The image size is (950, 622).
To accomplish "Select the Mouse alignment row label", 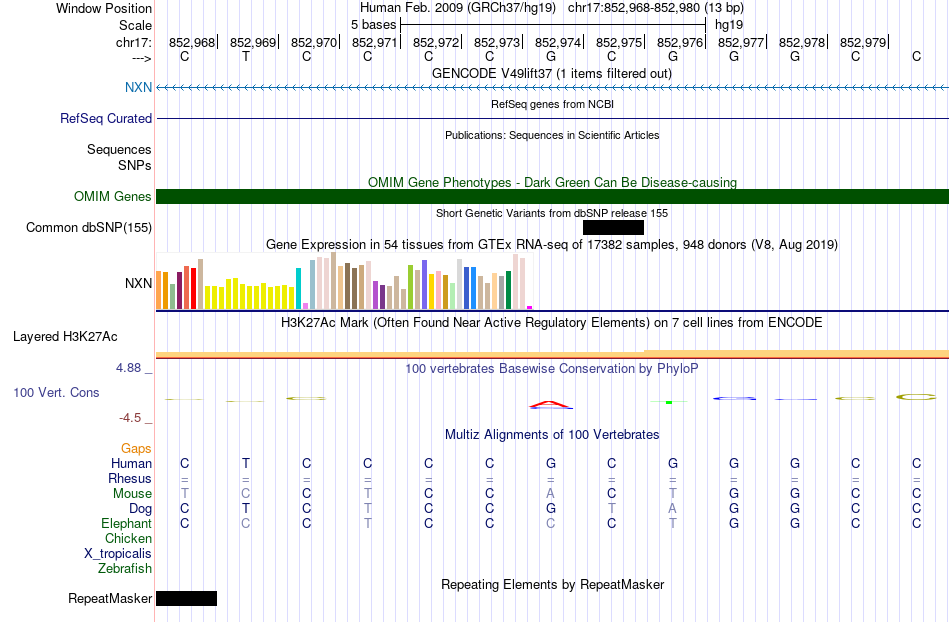I will click(132, 494).
